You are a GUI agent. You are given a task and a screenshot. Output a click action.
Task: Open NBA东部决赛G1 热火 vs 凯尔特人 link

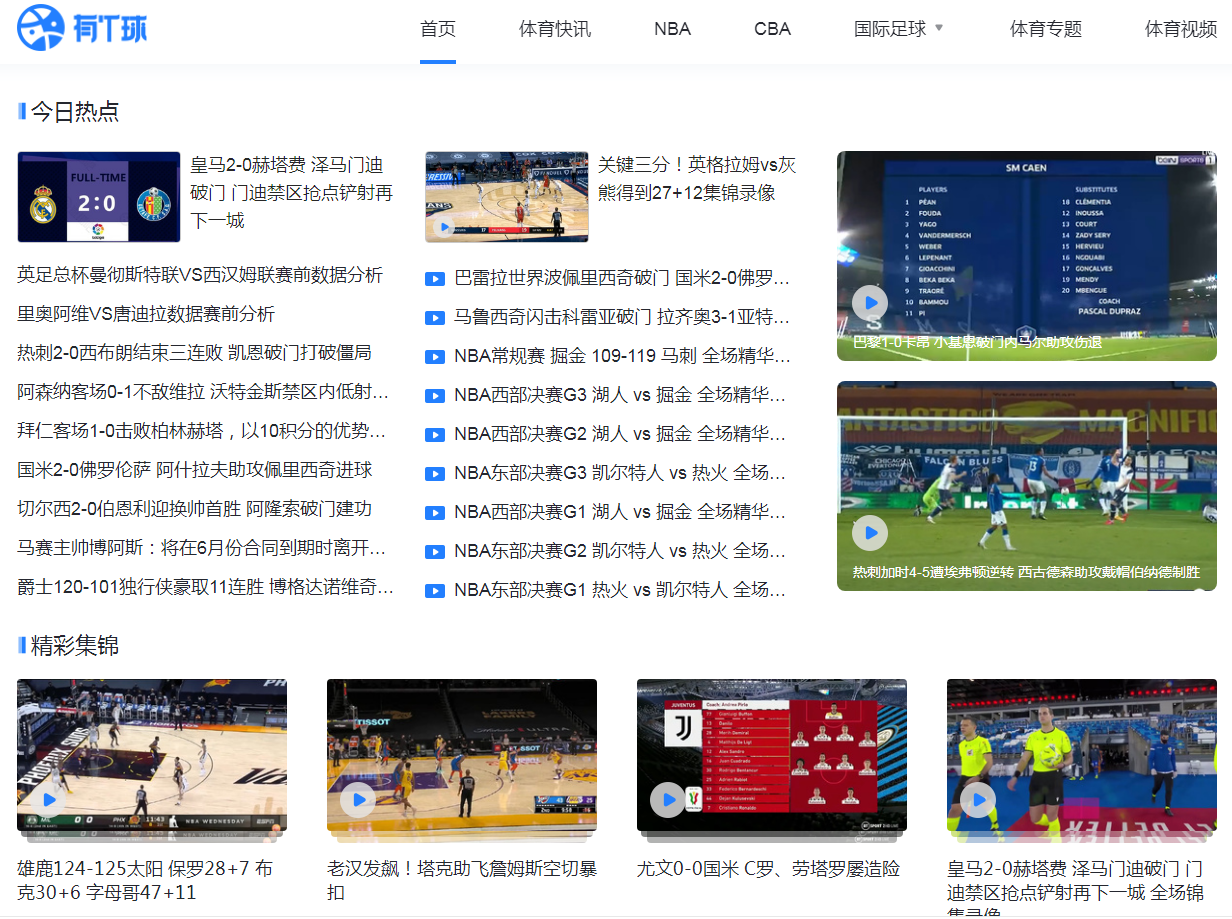point(622,590)
